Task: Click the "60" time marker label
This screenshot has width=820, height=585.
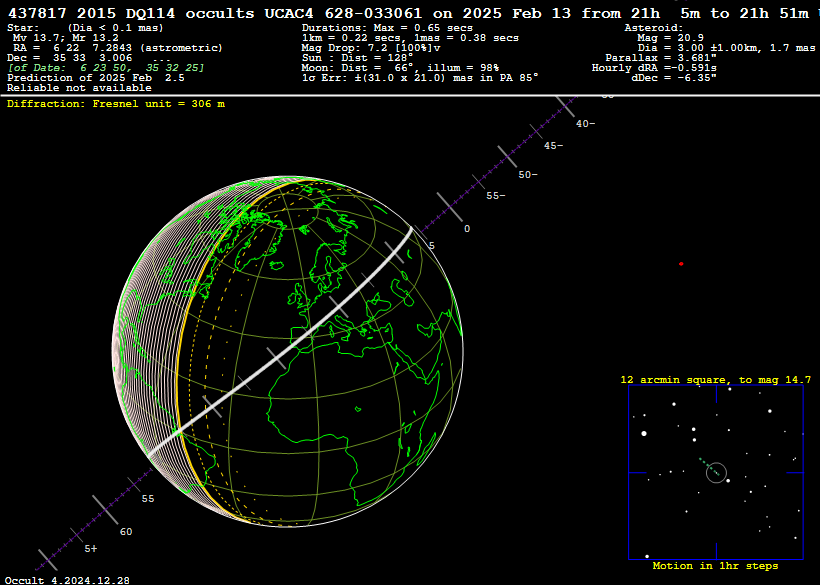Action: (x=126, y=532)
